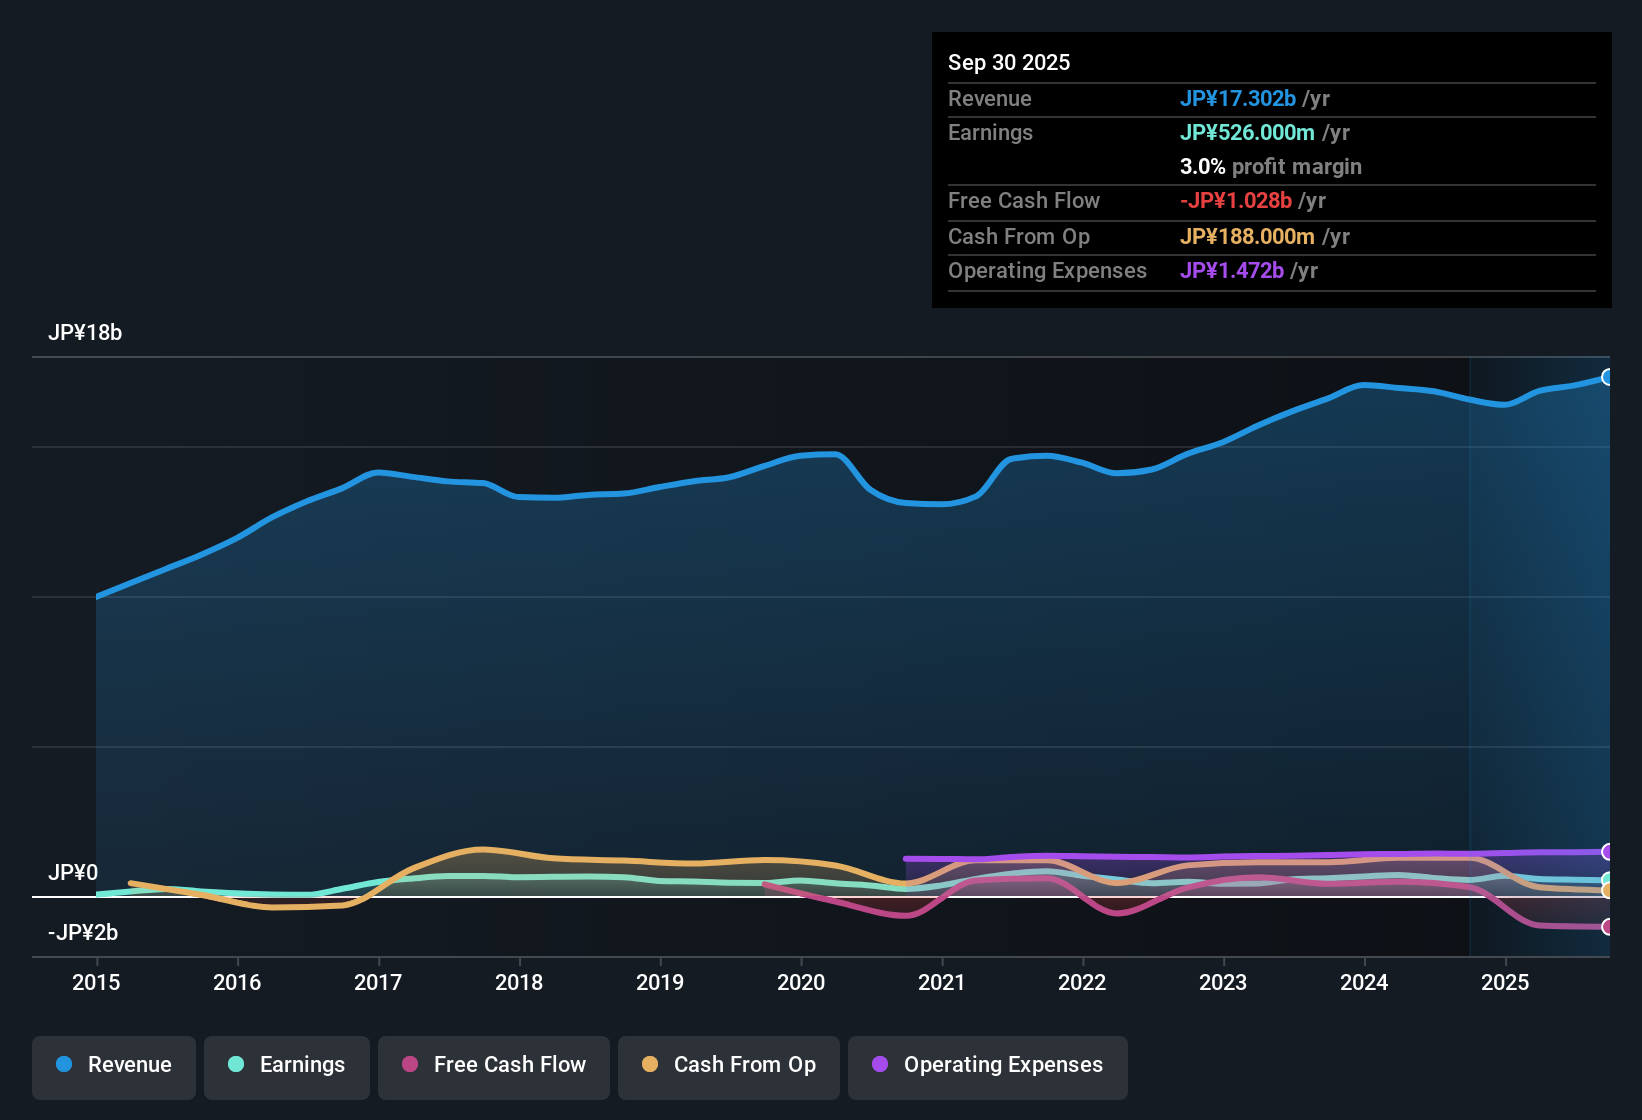
Task: Click the Sep 30 2025 tooltip header
Action: (x=1009, y=62)
